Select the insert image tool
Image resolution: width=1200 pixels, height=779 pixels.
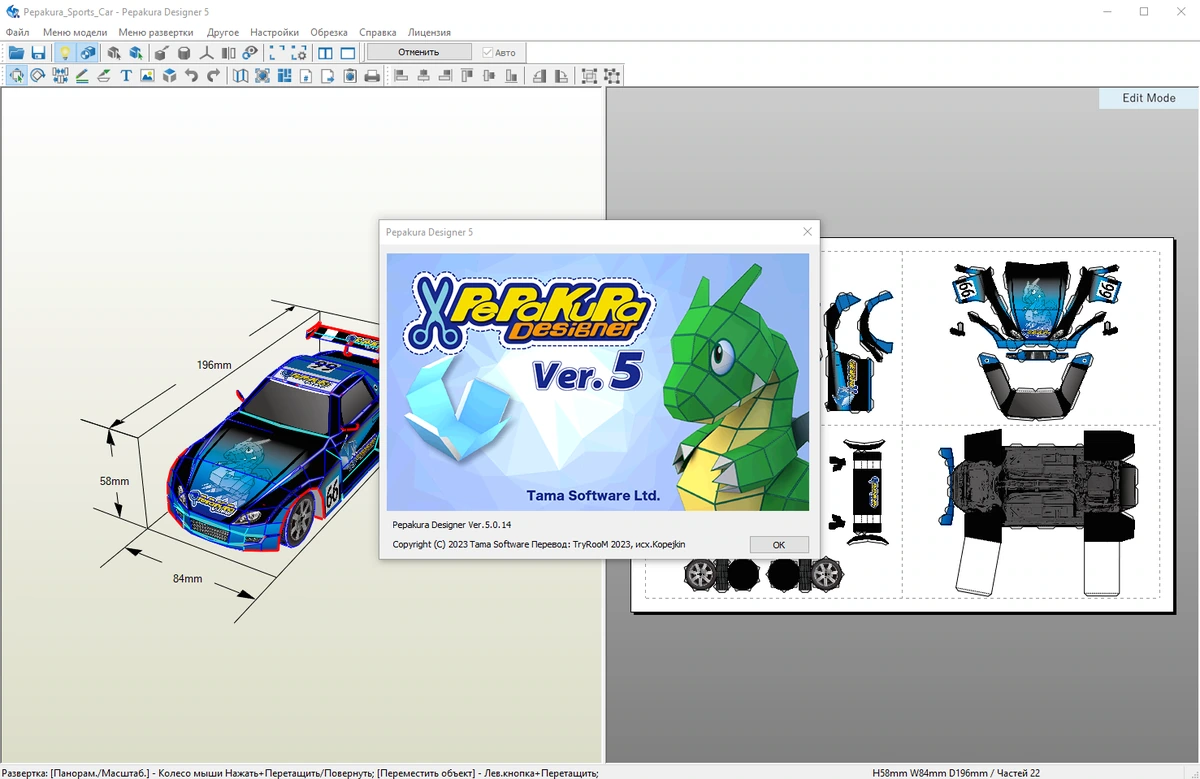(x=147, y=75)
